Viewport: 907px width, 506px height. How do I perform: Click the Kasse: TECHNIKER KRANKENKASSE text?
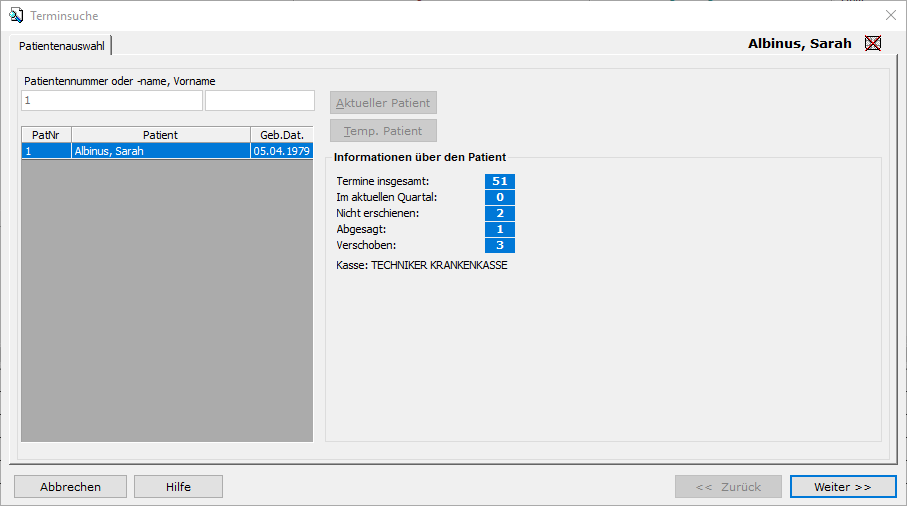coord(422,265)
